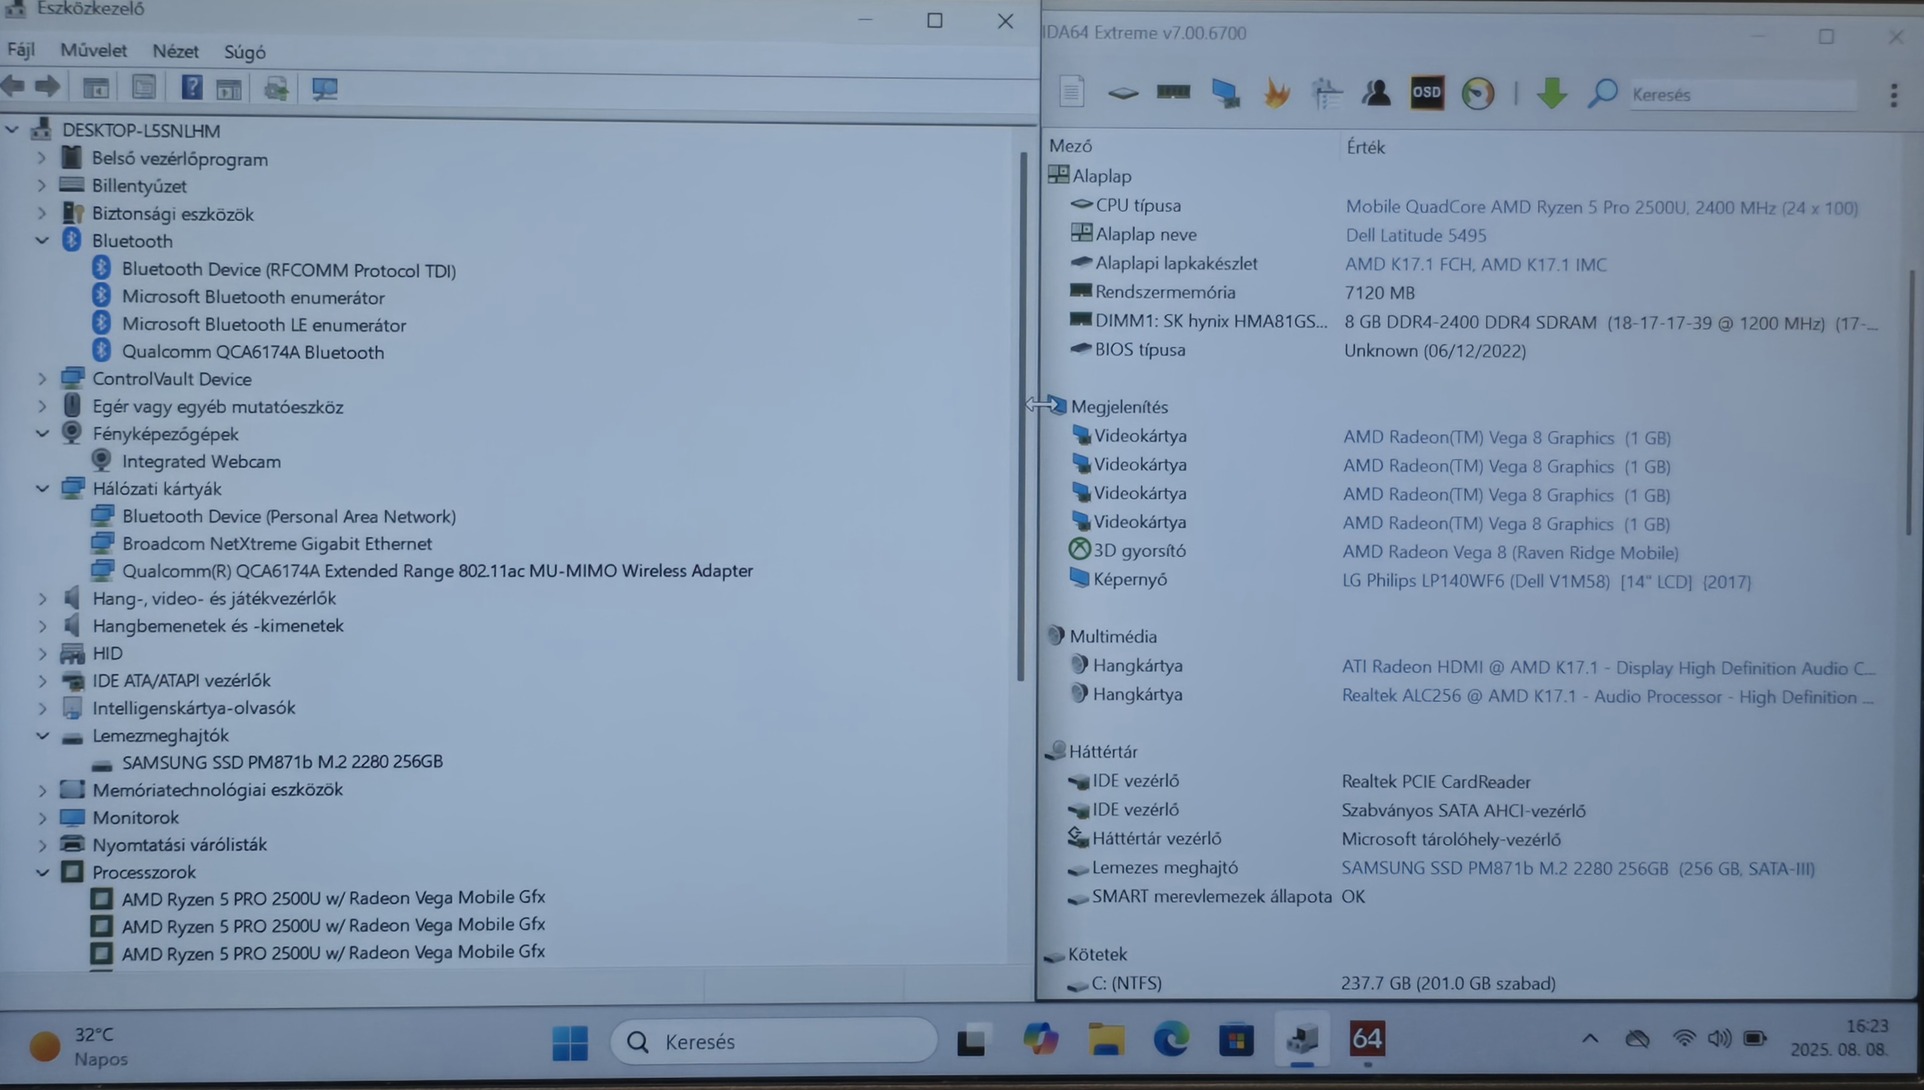Open the AIDA64 report icon
This screenshot has width=1924, height=1090.
pyautogui.click(x=1071, y=92)
